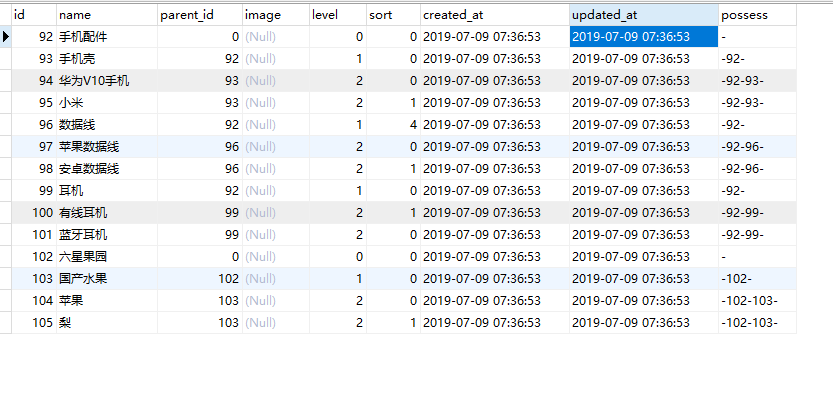Select the parent_id cell of row 手机壳
The width and height of the screenshot is (833, 413).
(x=200, y=58)
